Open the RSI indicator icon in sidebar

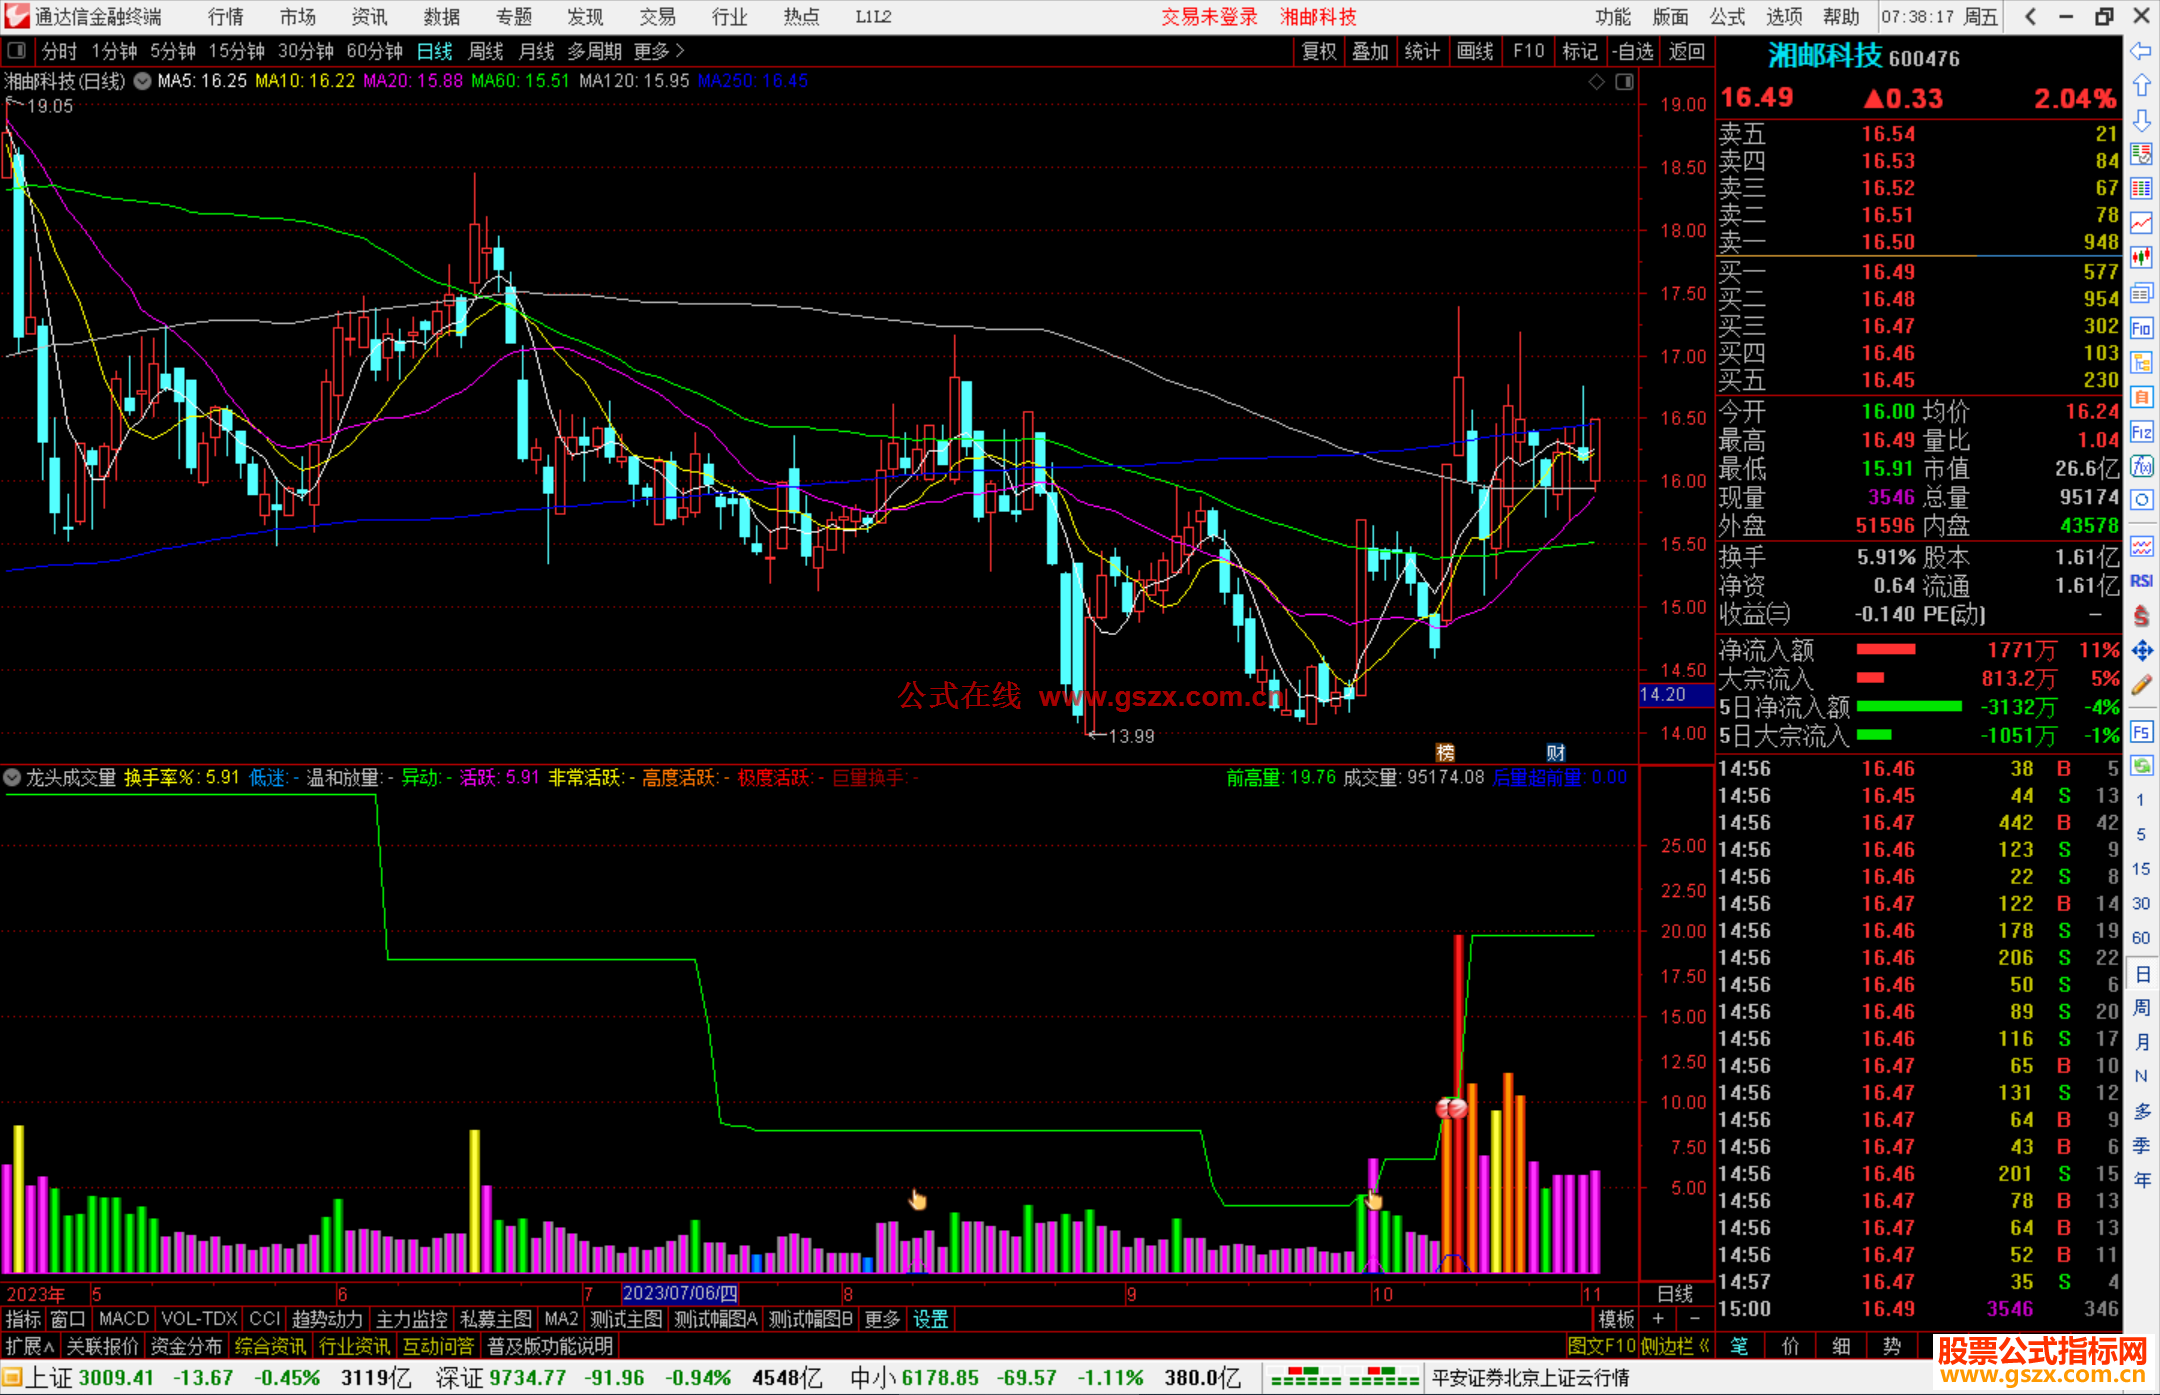click(x=2141, y=581)
